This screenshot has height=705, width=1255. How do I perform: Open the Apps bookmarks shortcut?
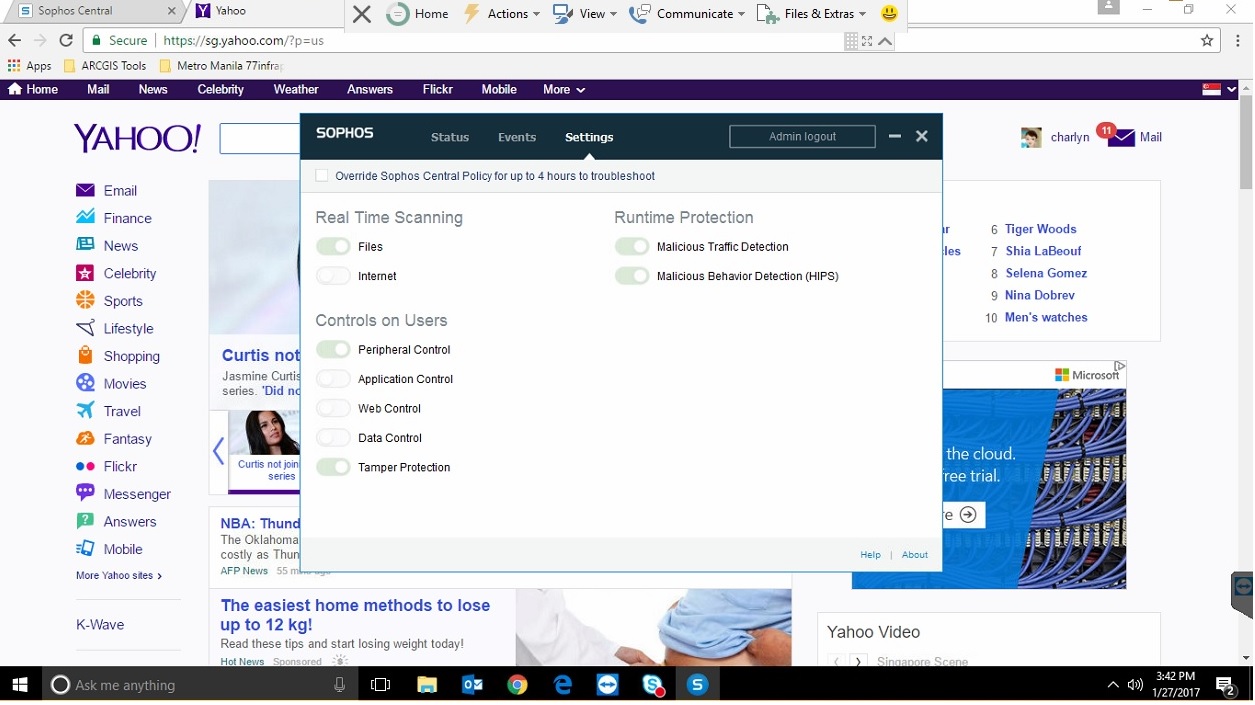29,66
